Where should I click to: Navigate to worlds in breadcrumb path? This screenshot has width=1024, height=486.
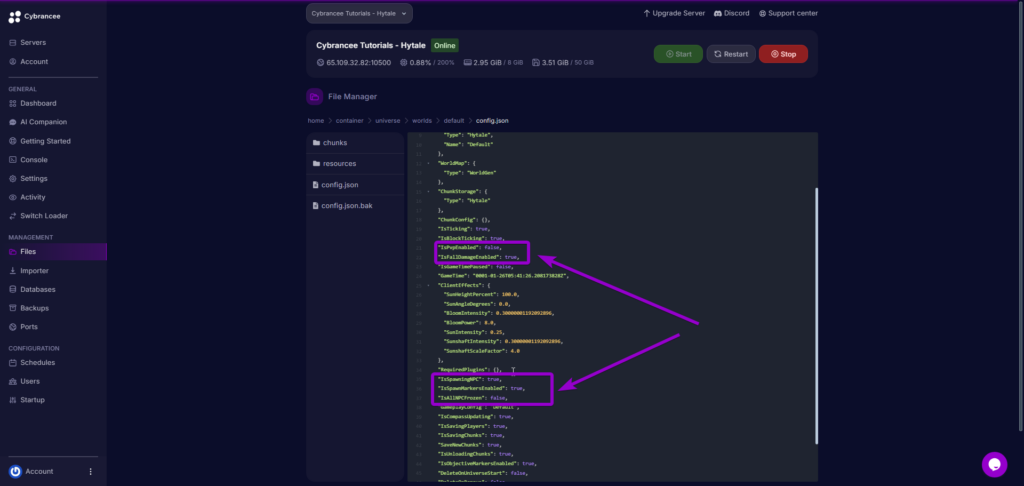(422, 120)
